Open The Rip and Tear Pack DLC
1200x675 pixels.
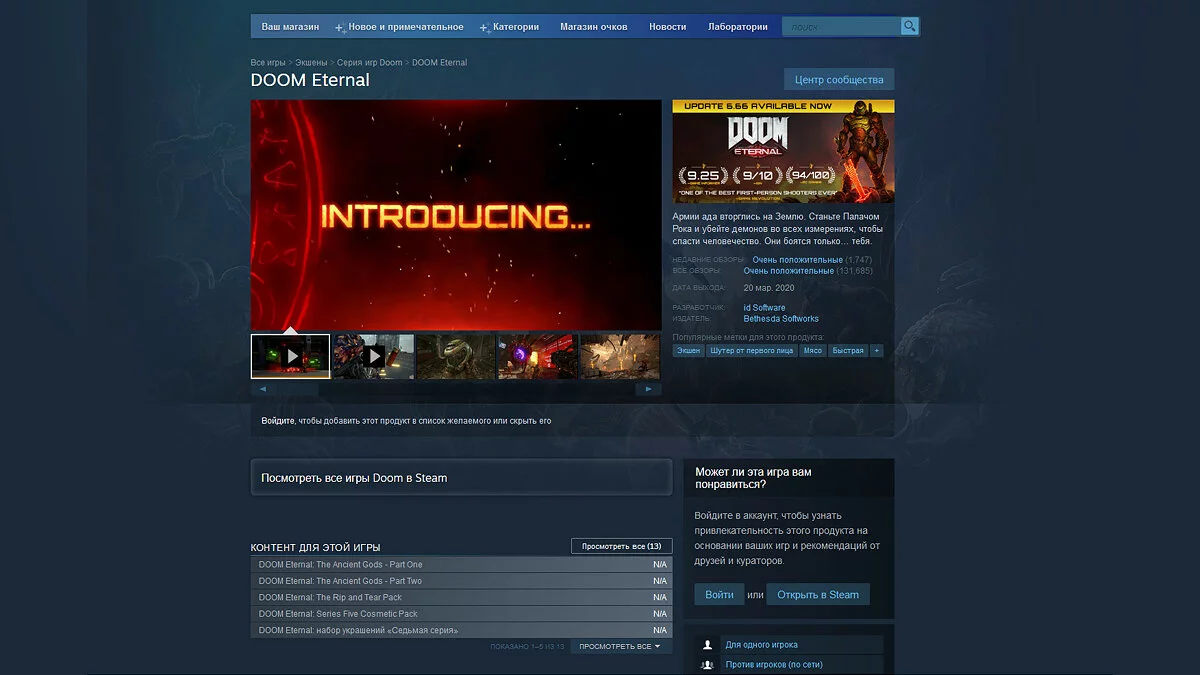461,597
